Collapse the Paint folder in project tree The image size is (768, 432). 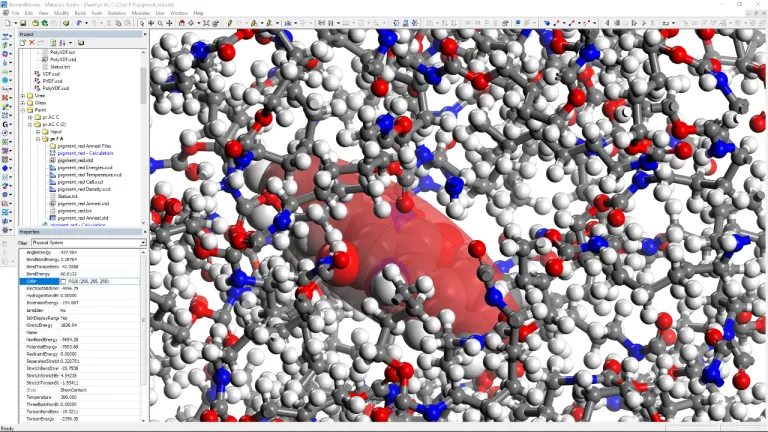23,109
